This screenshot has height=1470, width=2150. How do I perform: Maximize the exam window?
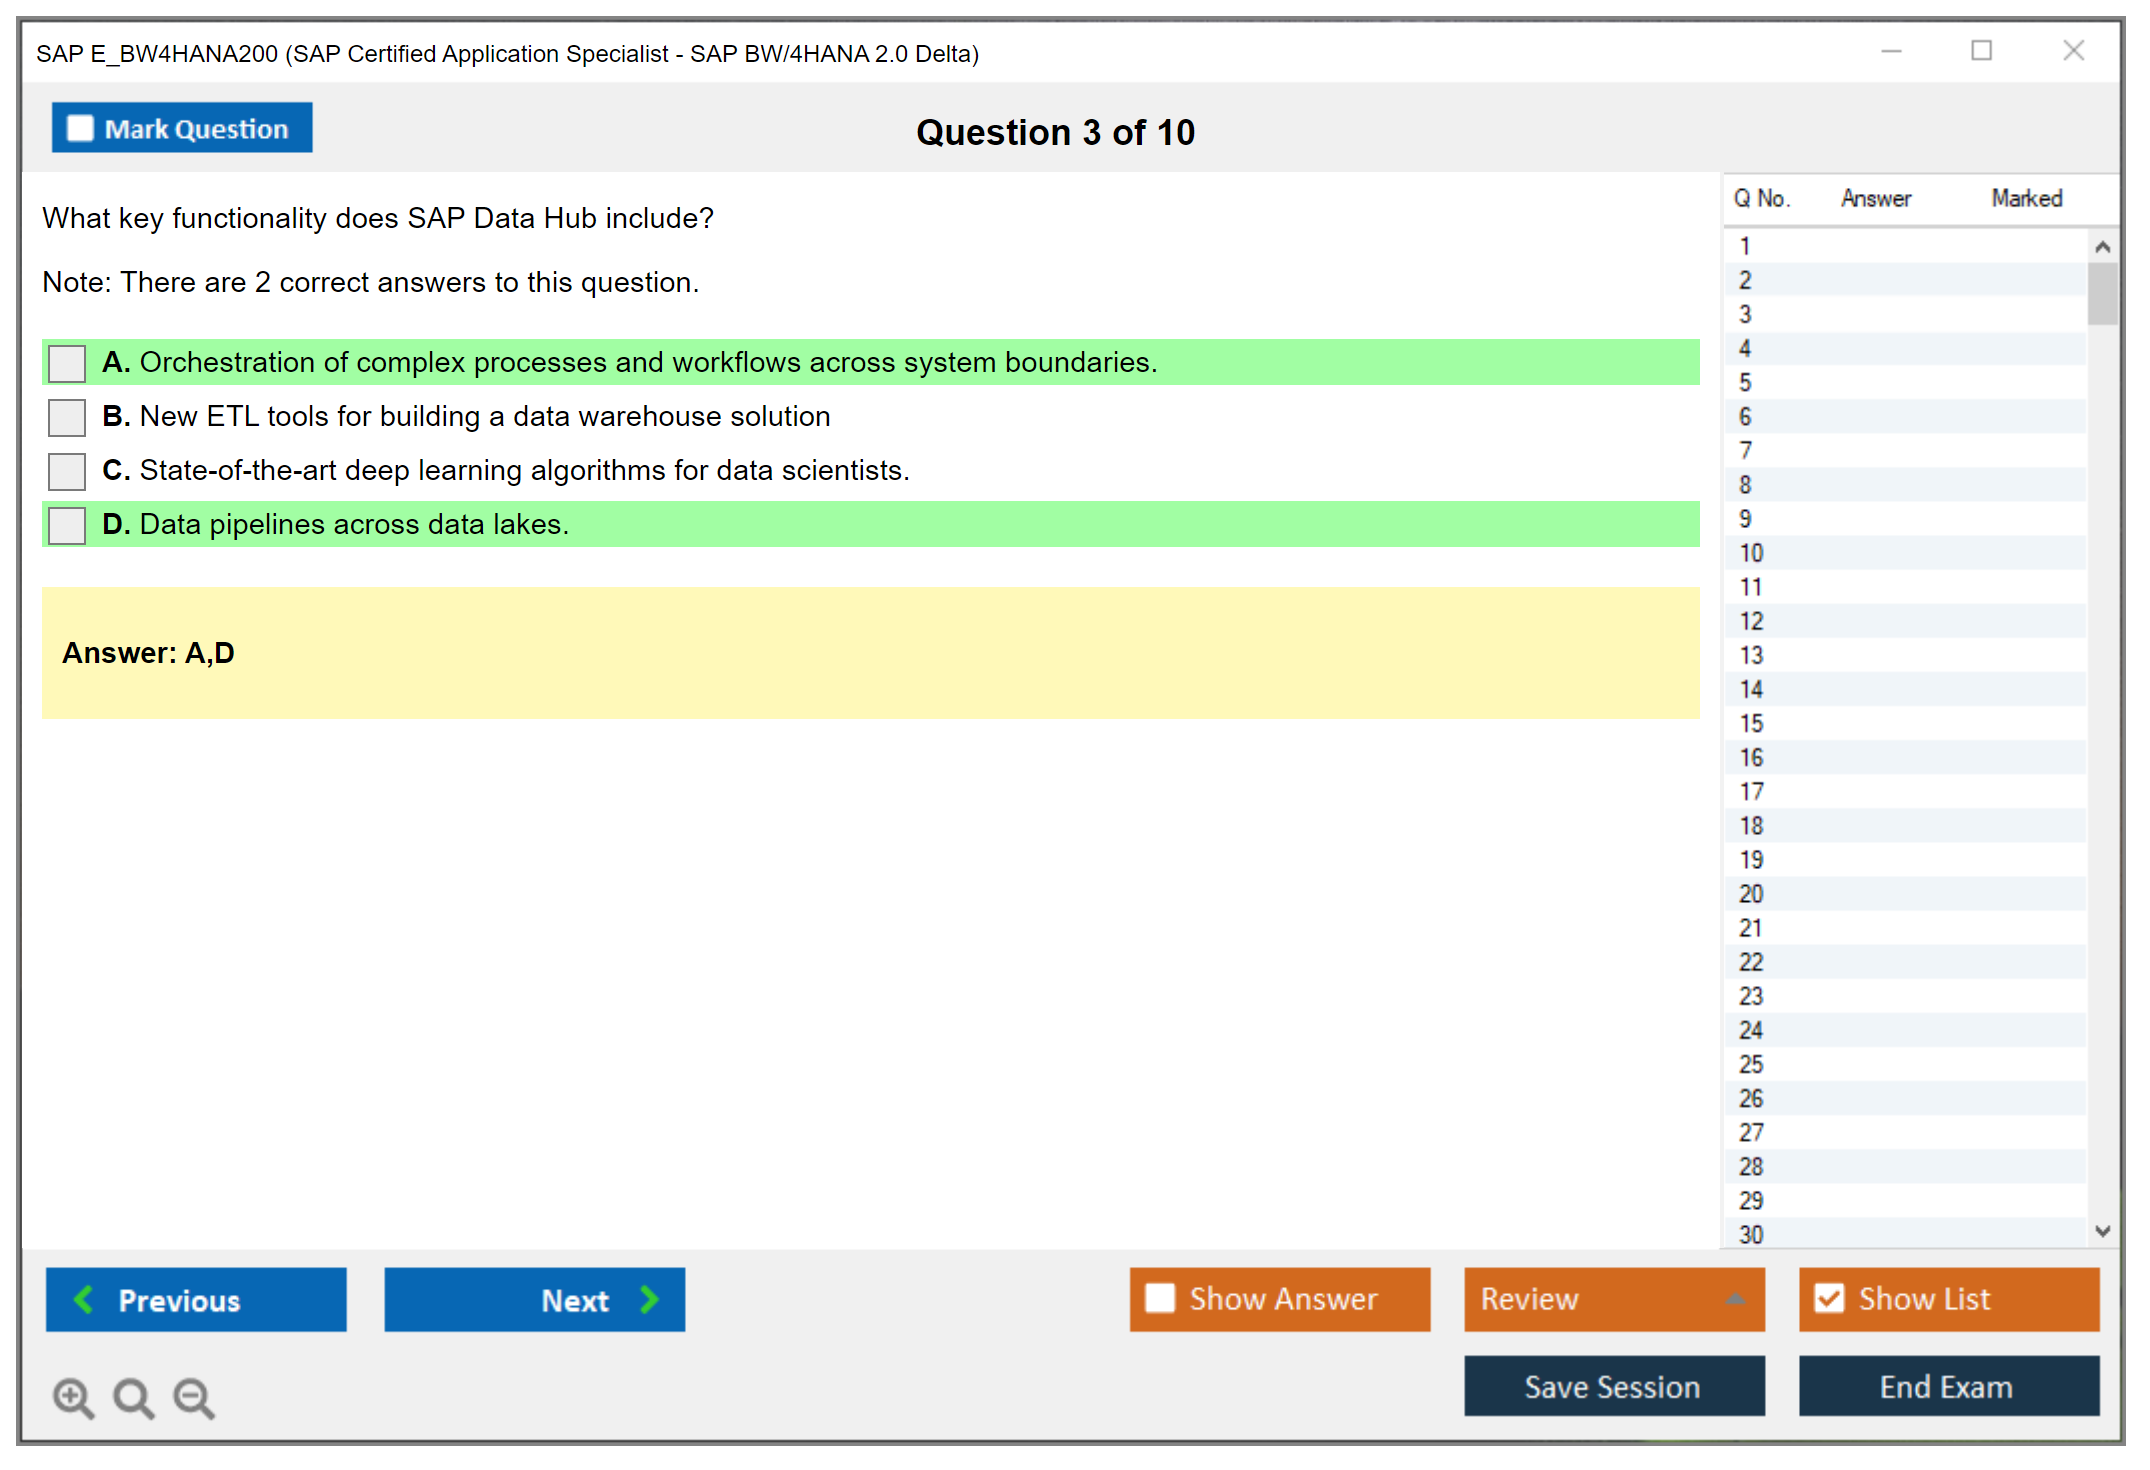click(1981, 51)
